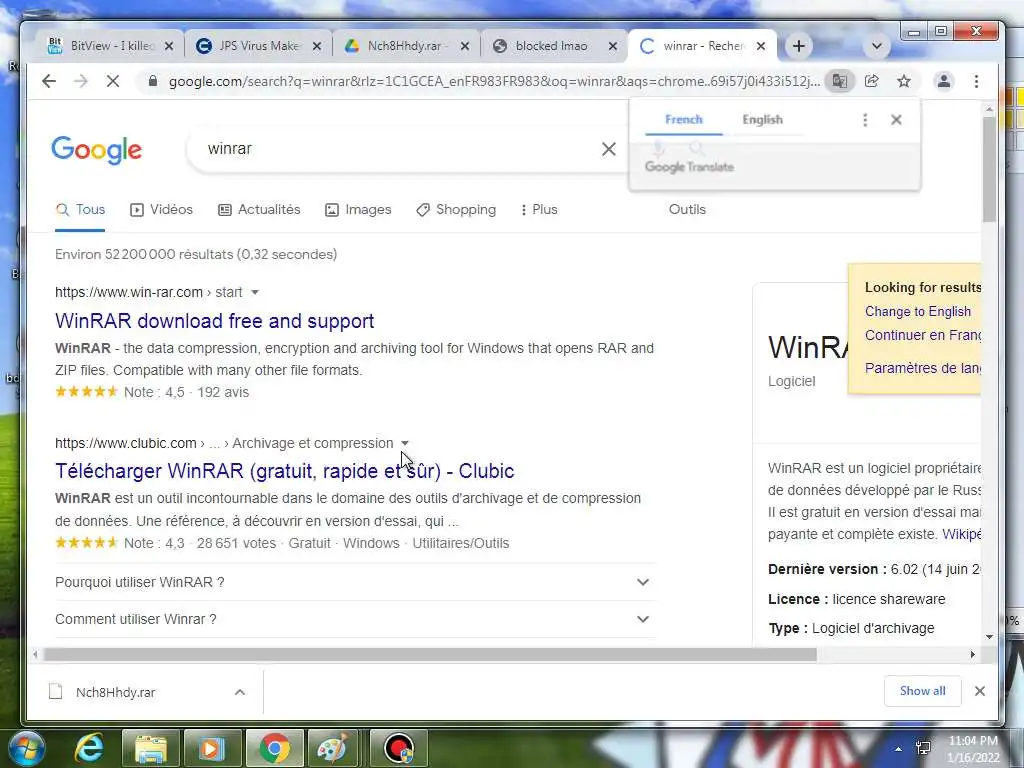The width and height of the screenshot is (1024, 768).
Task: Click horizontal scrollbar right arrow
Action: [972, 654]
